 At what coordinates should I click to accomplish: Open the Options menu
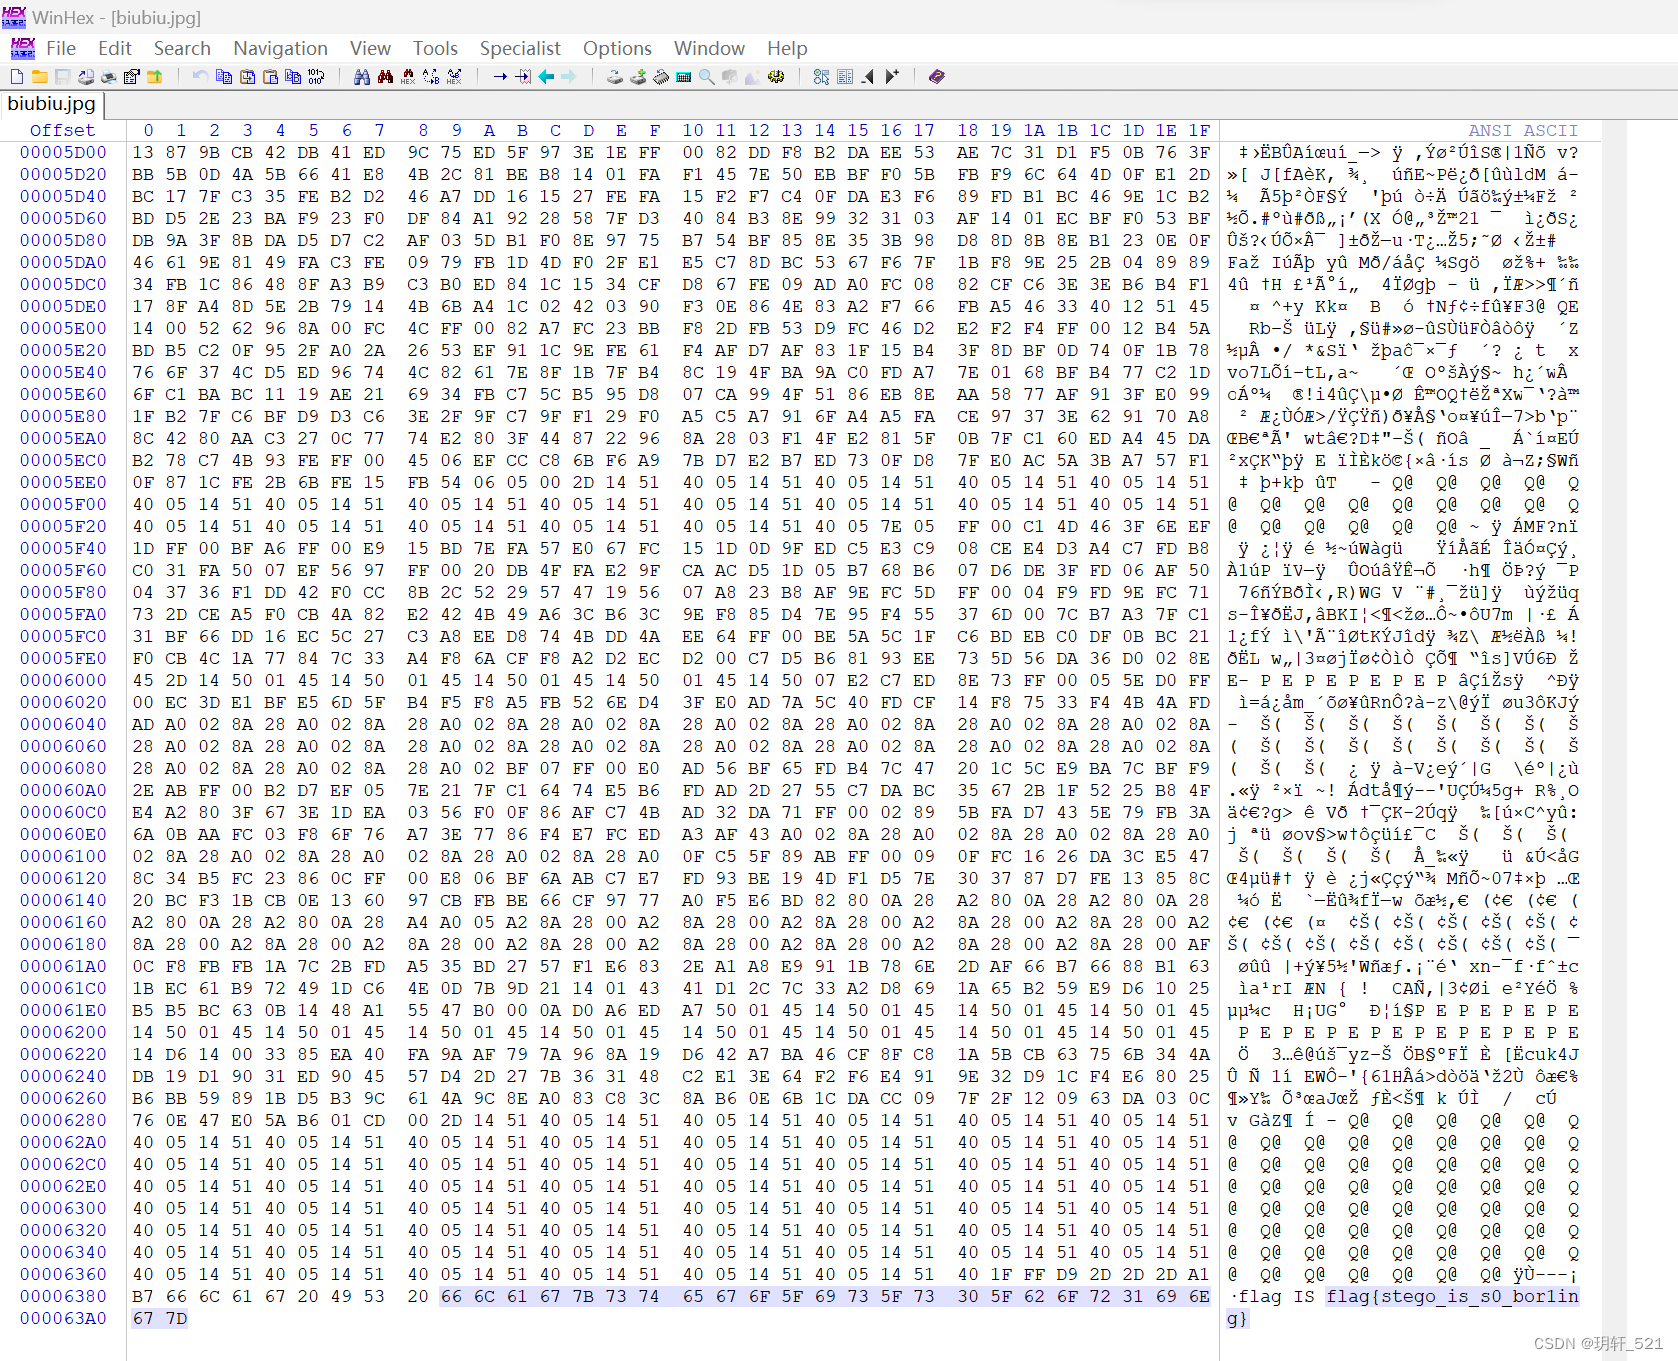point(617,48)
